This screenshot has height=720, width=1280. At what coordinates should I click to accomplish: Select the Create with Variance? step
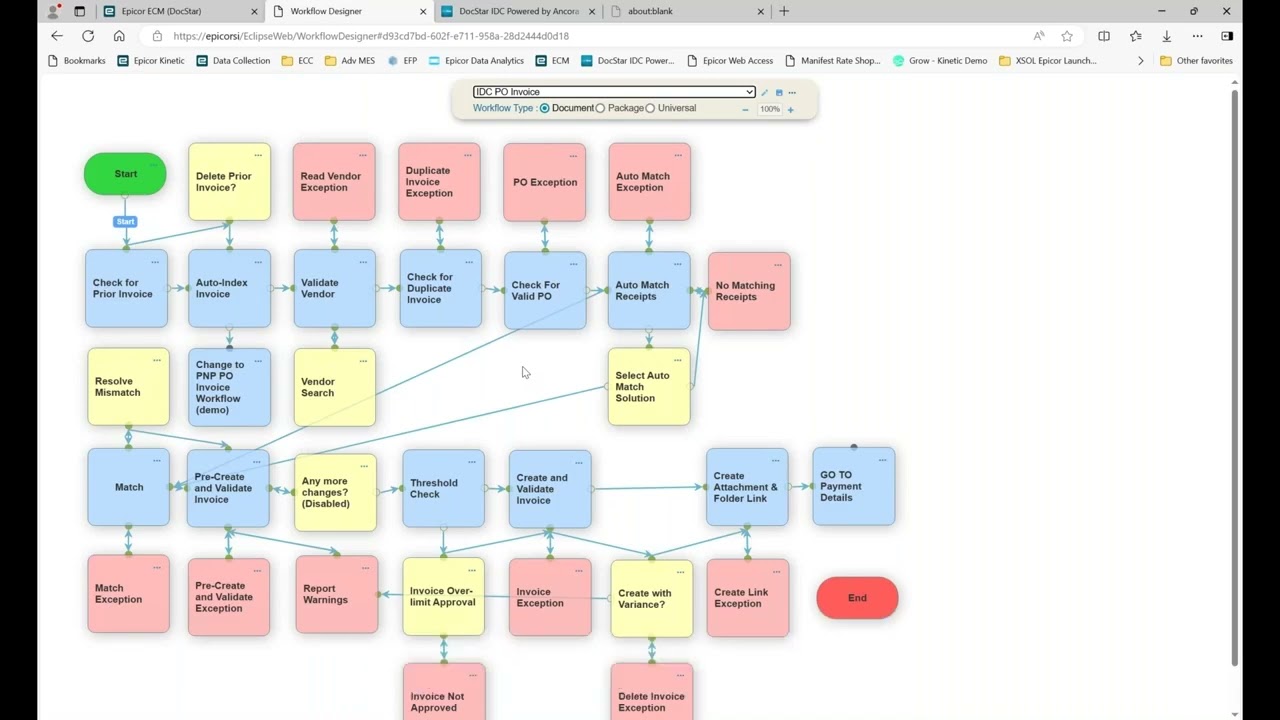[x=652, y=598]
